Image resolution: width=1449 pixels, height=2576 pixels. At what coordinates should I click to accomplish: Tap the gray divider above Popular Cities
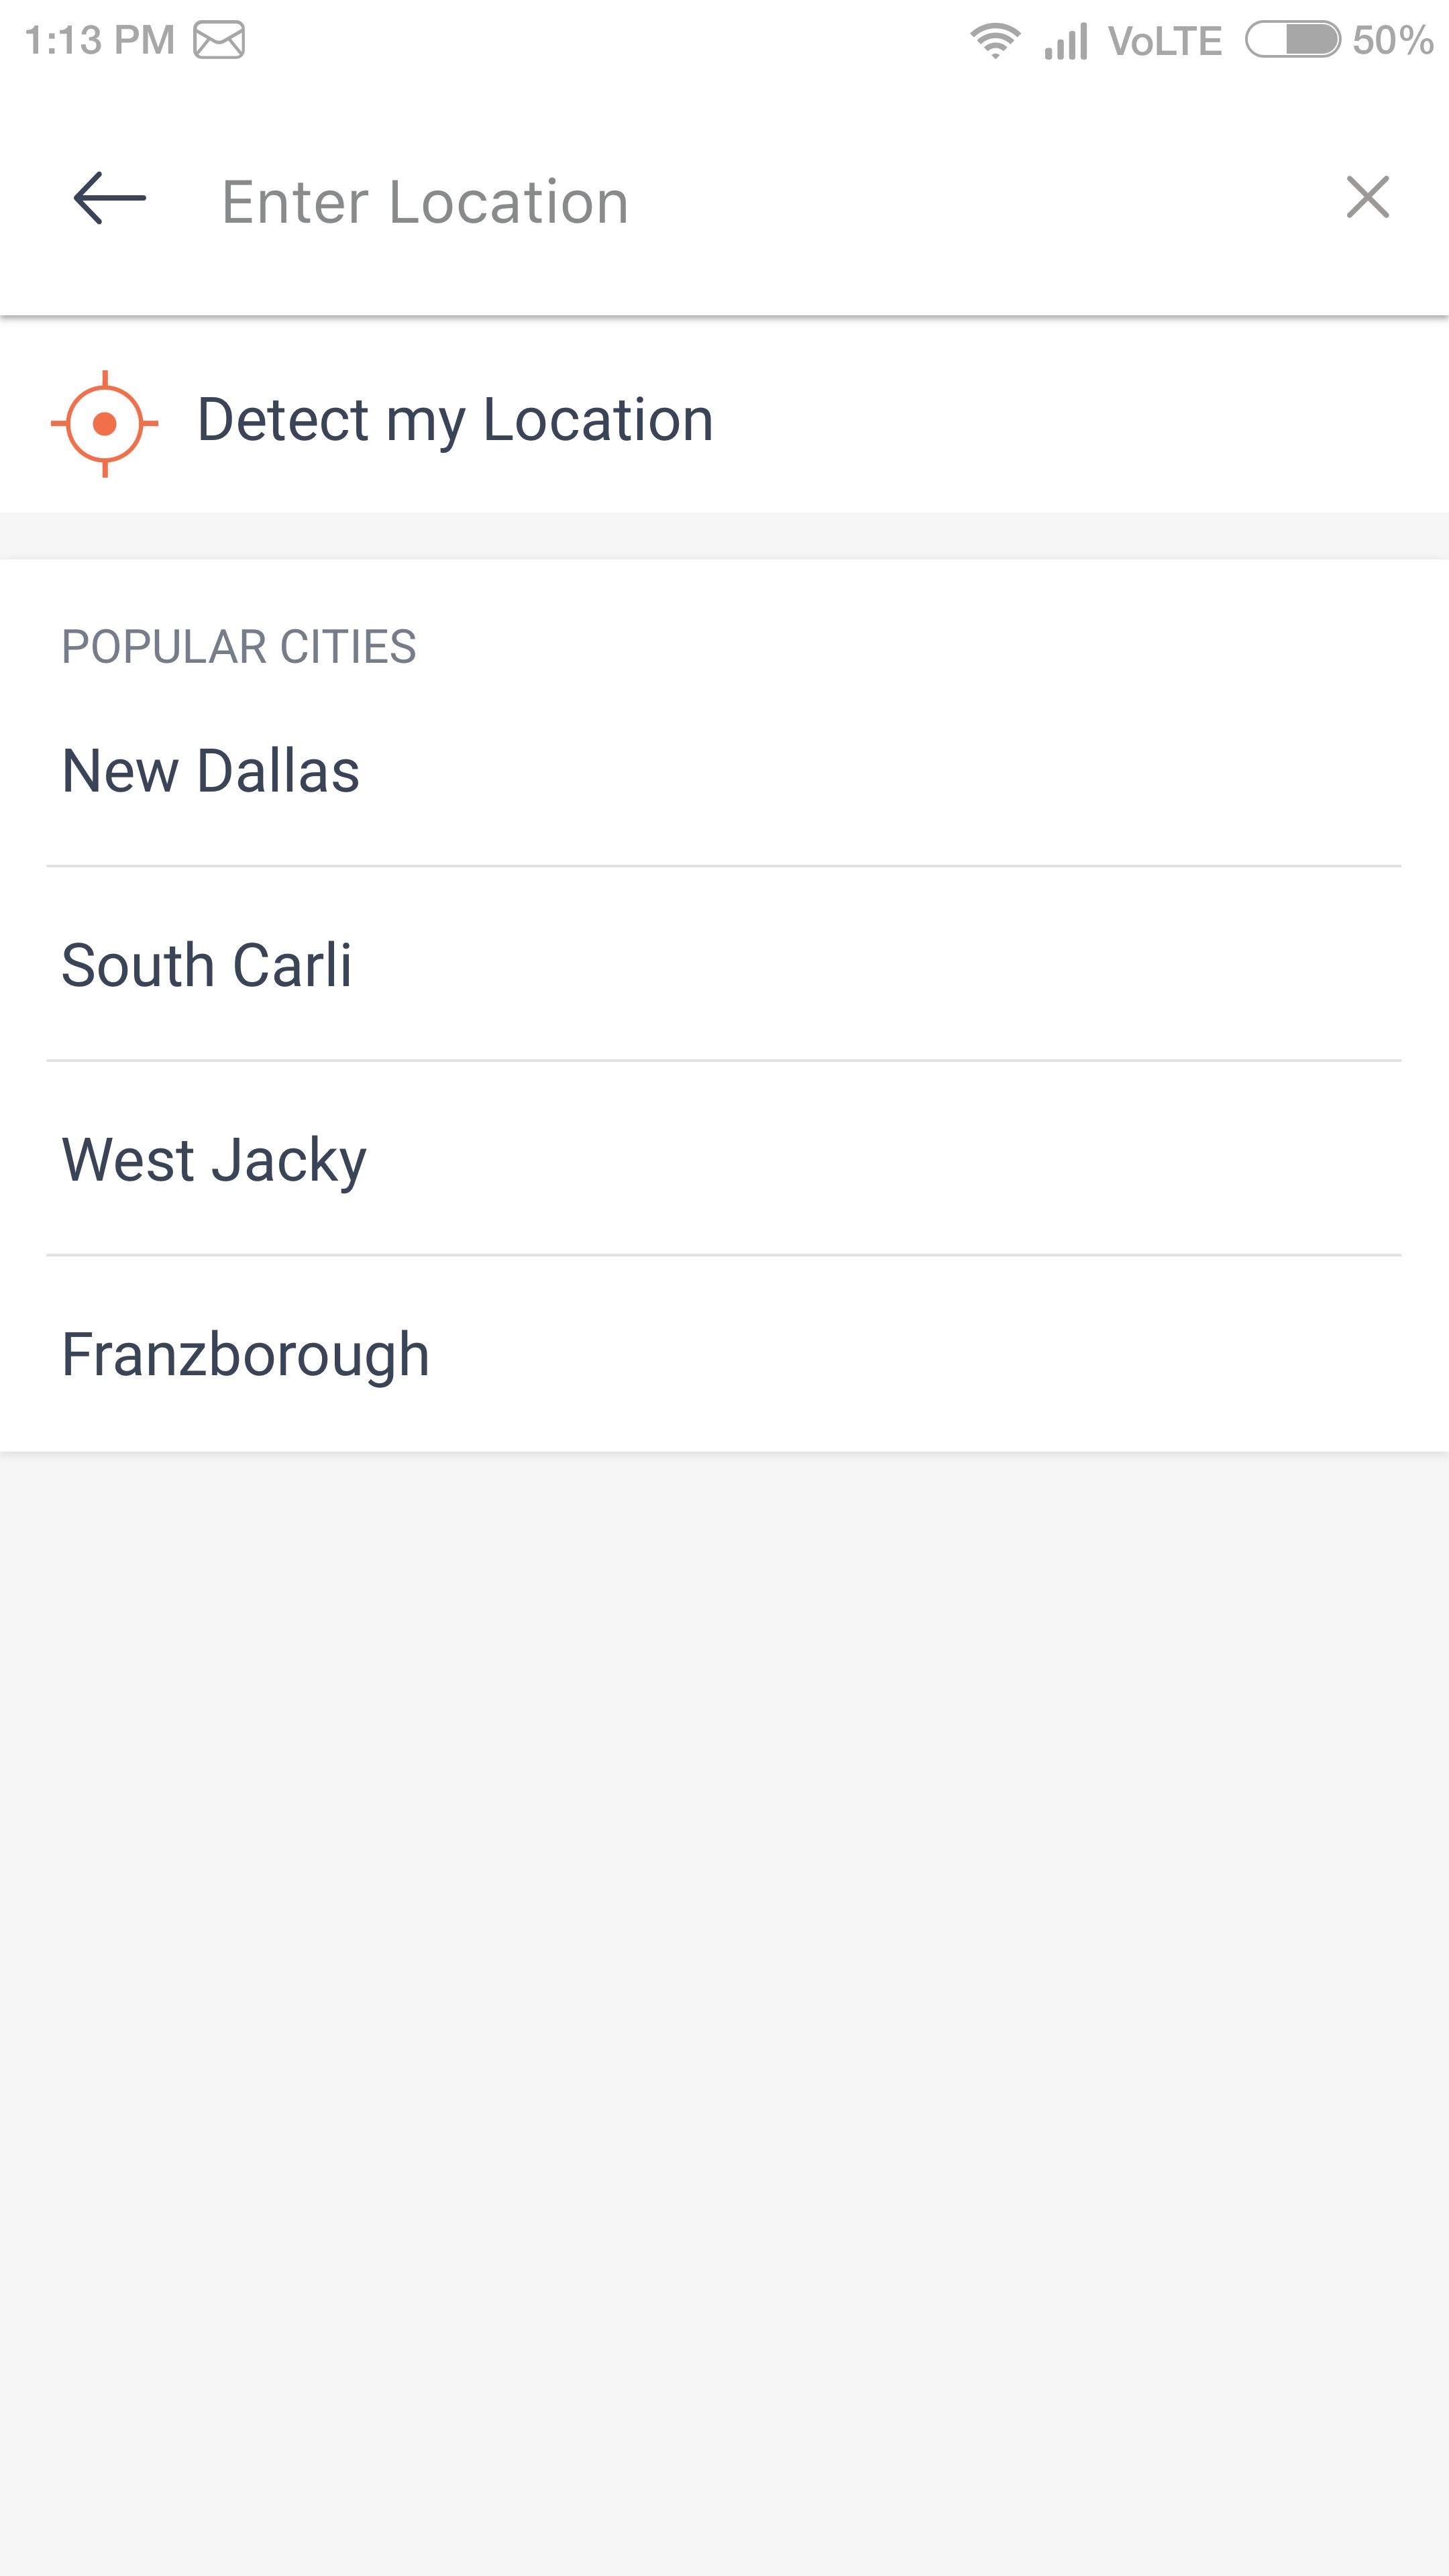724,535
